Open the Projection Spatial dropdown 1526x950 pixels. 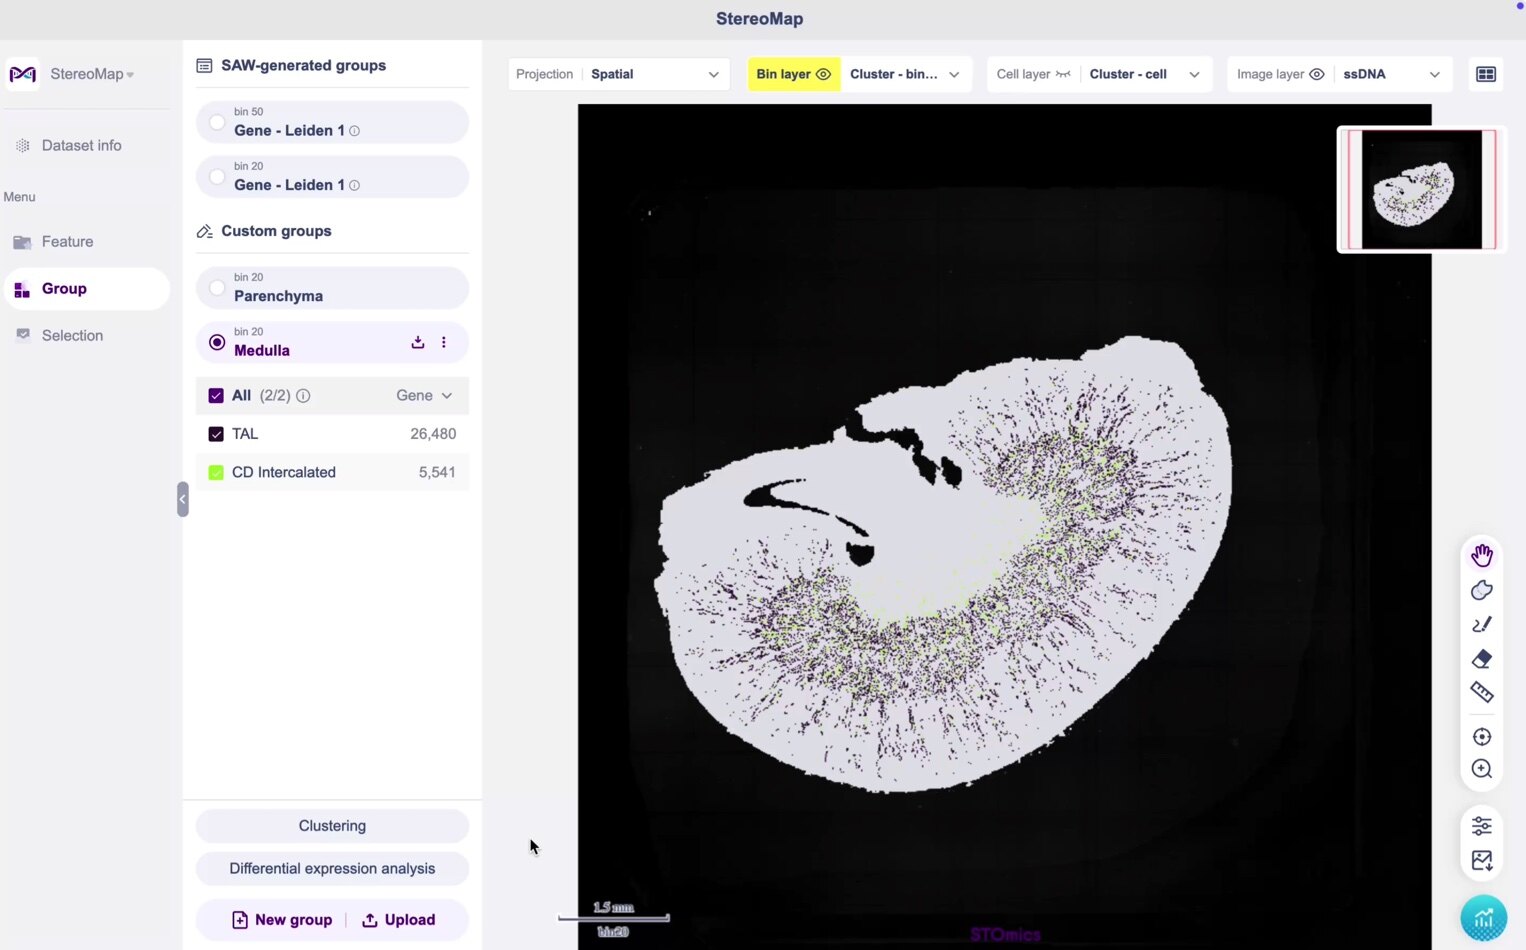pyautogui.click(x=618, y=74)
